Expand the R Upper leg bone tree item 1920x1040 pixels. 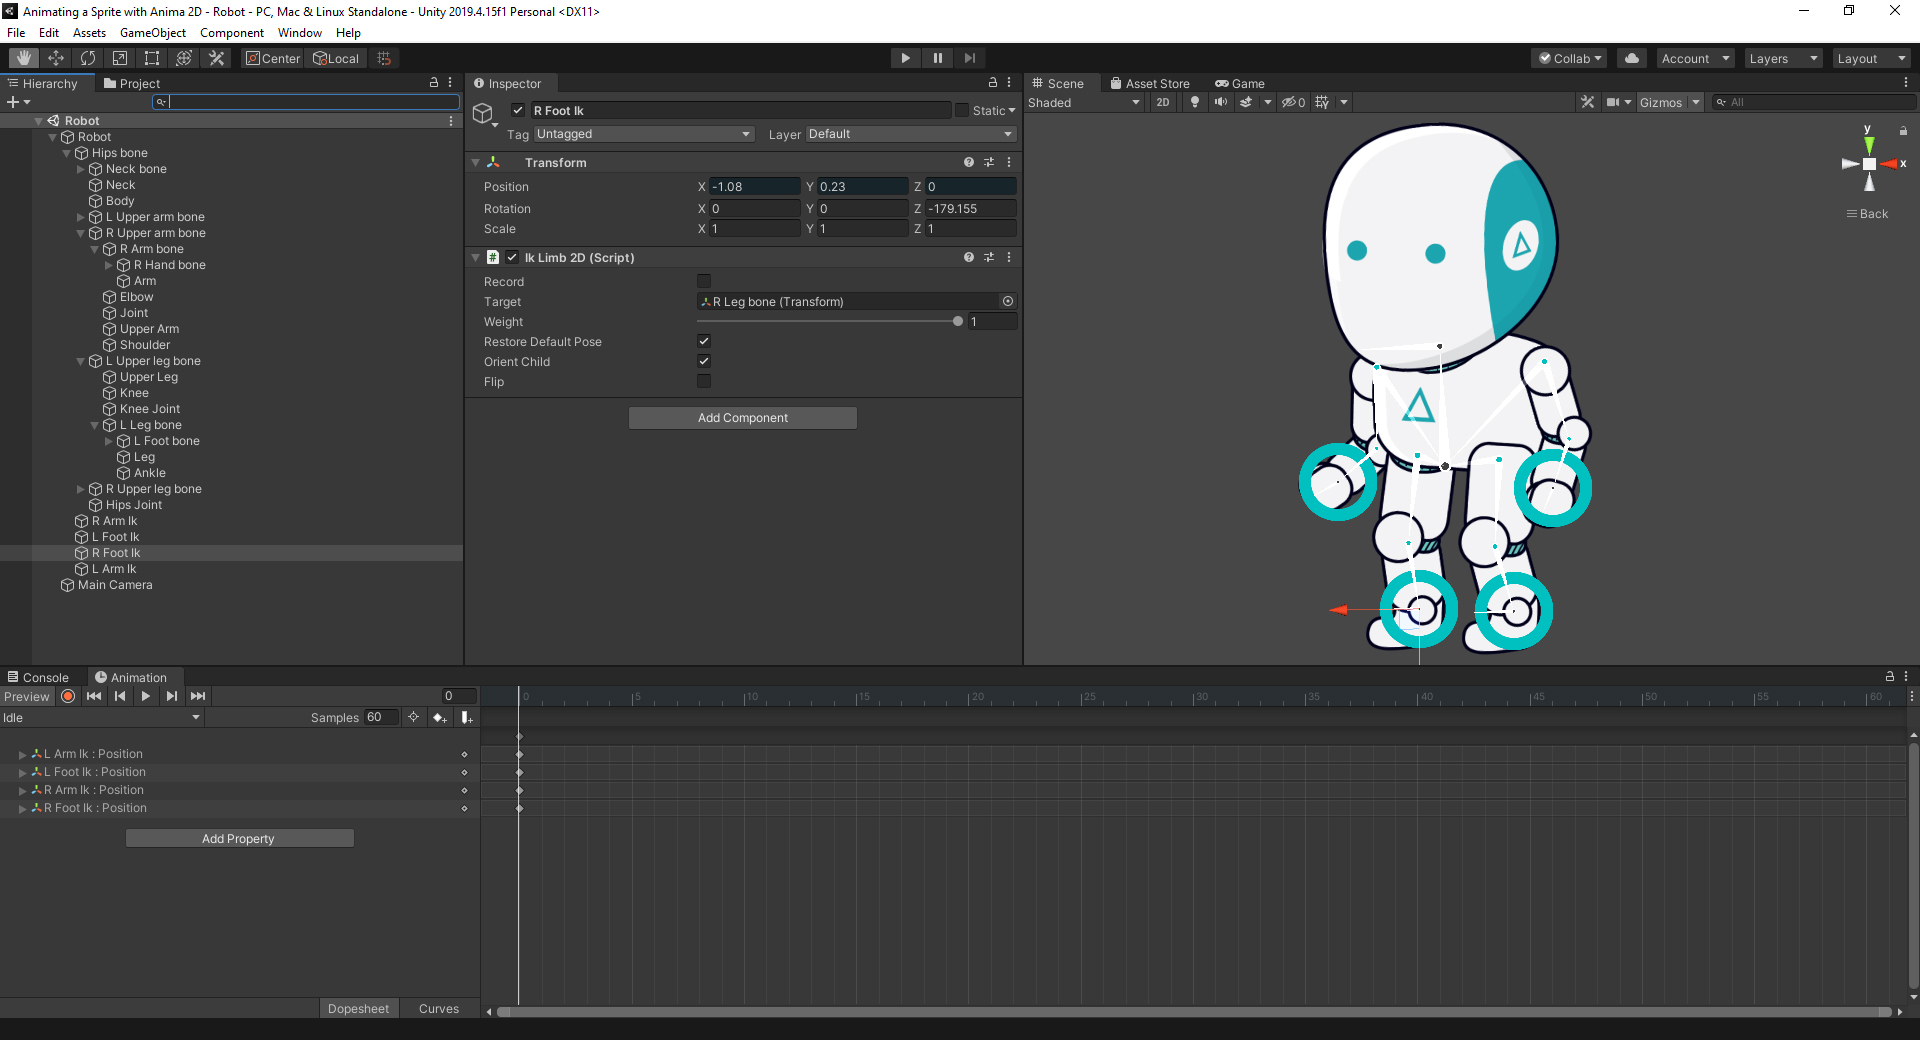[81, 489]
